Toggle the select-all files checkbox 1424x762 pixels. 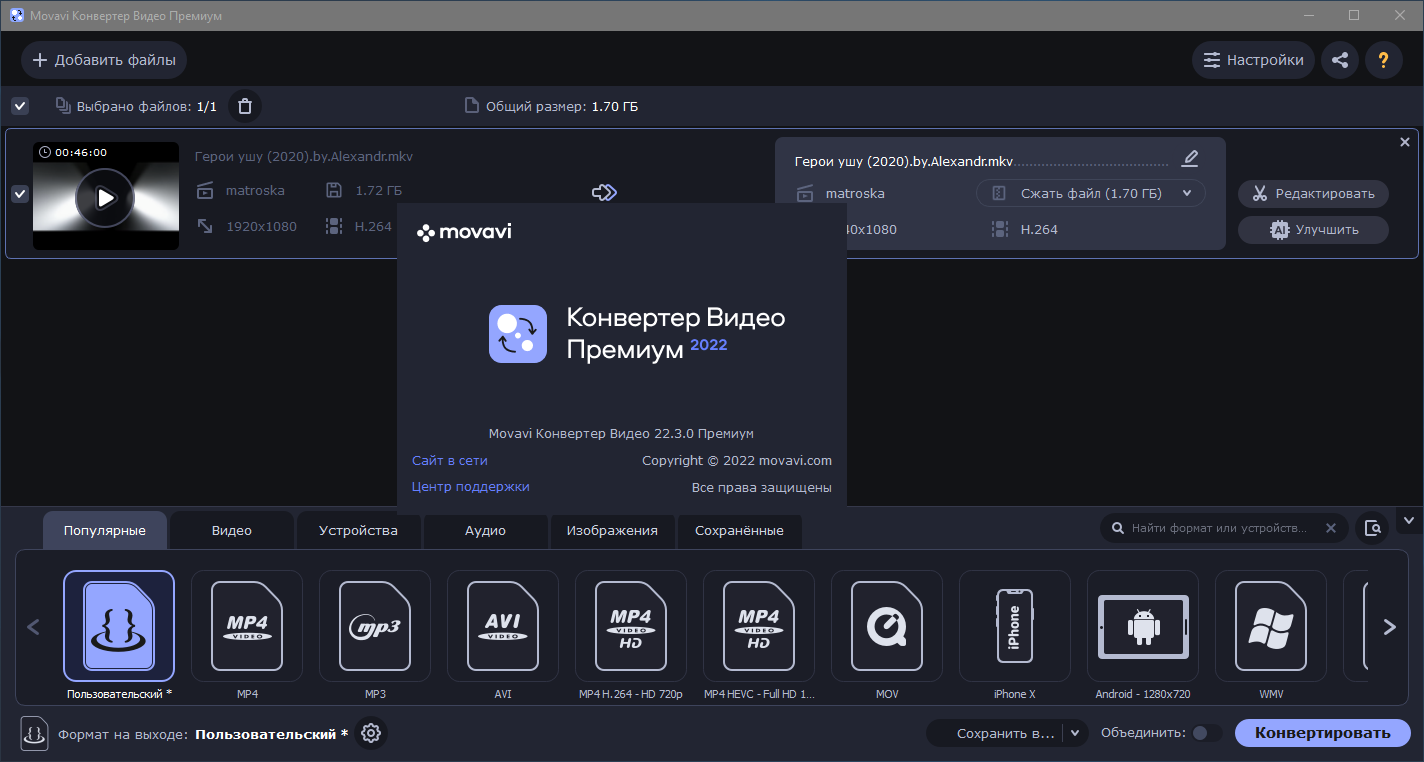(x=20, y=106)
